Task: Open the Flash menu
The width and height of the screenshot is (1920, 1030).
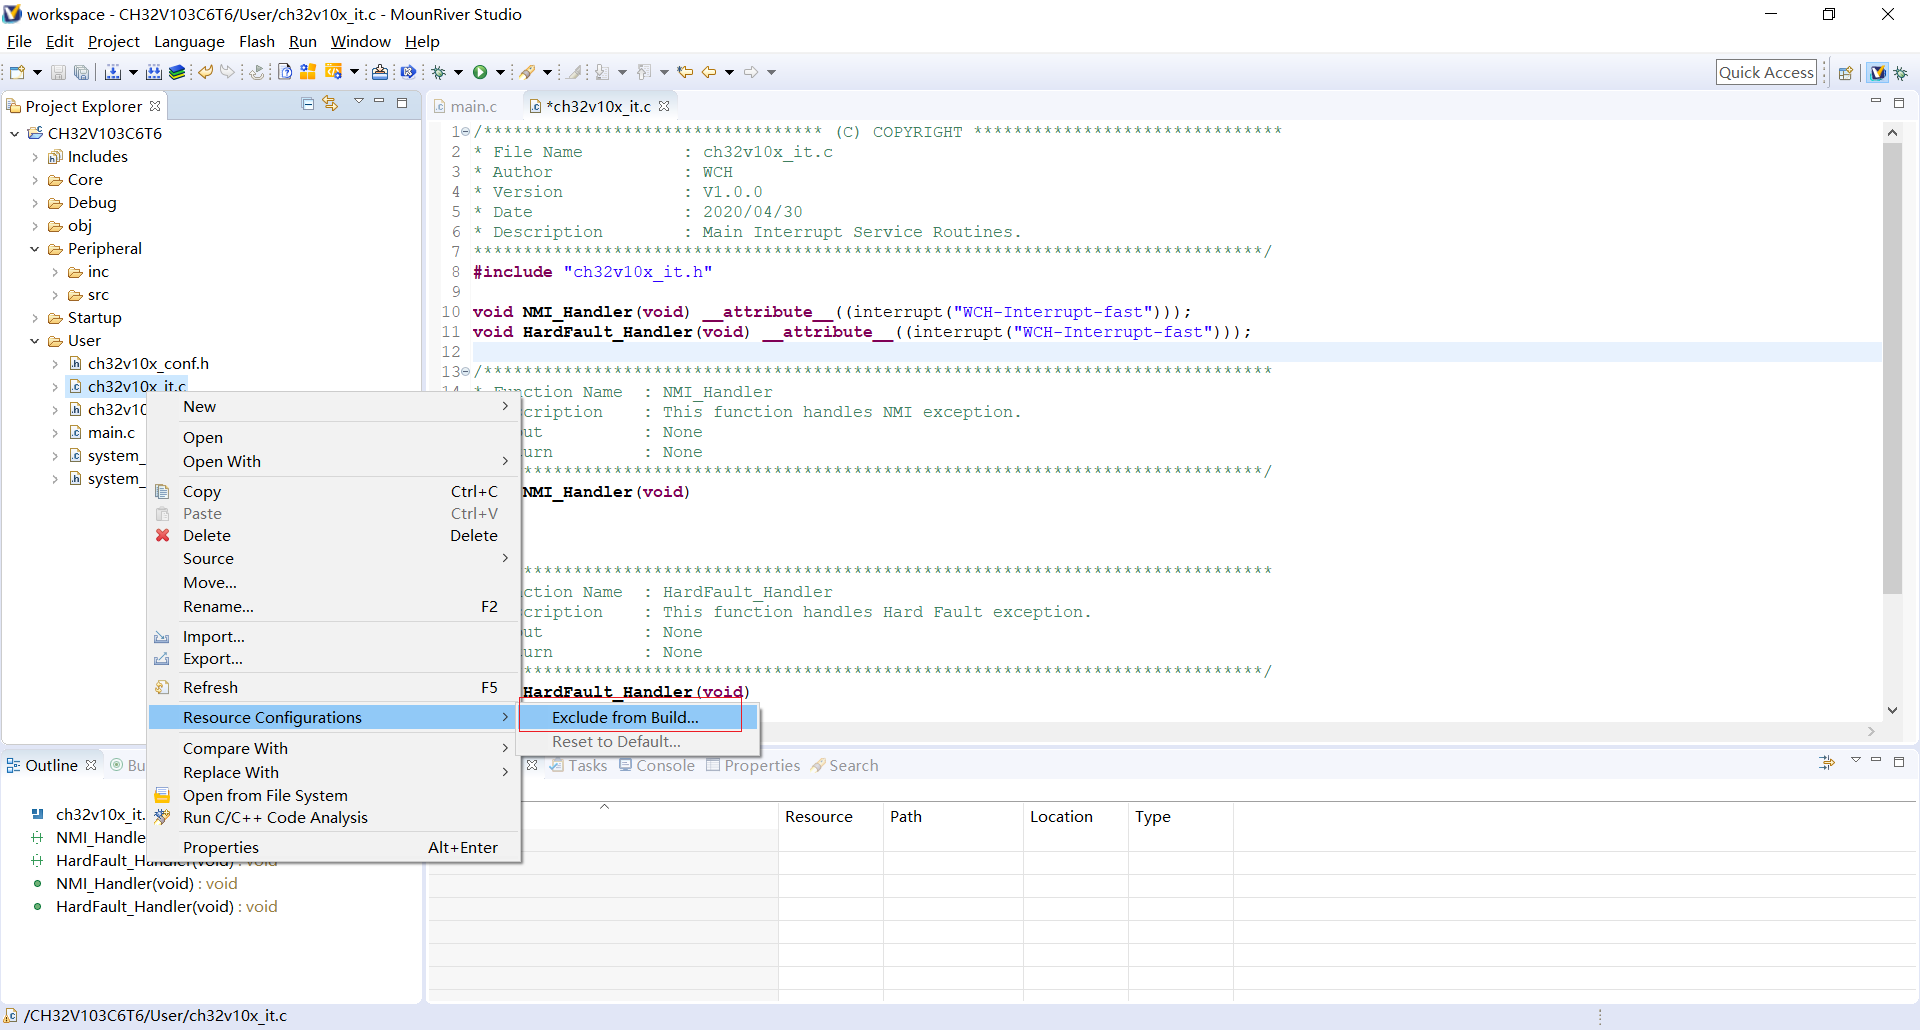Action: pyautogui.click(x=257, y=42)
